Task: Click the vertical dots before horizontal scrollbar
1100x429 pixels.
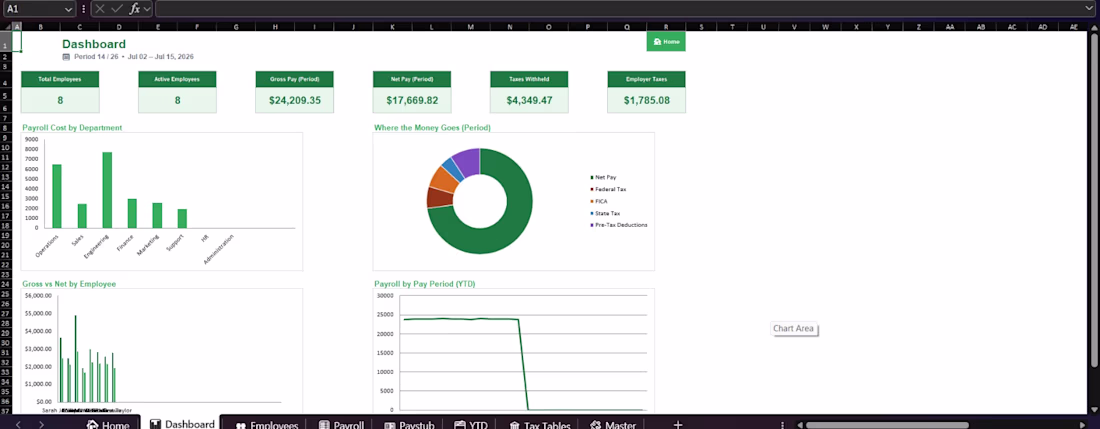Action: tap(782, 424)
